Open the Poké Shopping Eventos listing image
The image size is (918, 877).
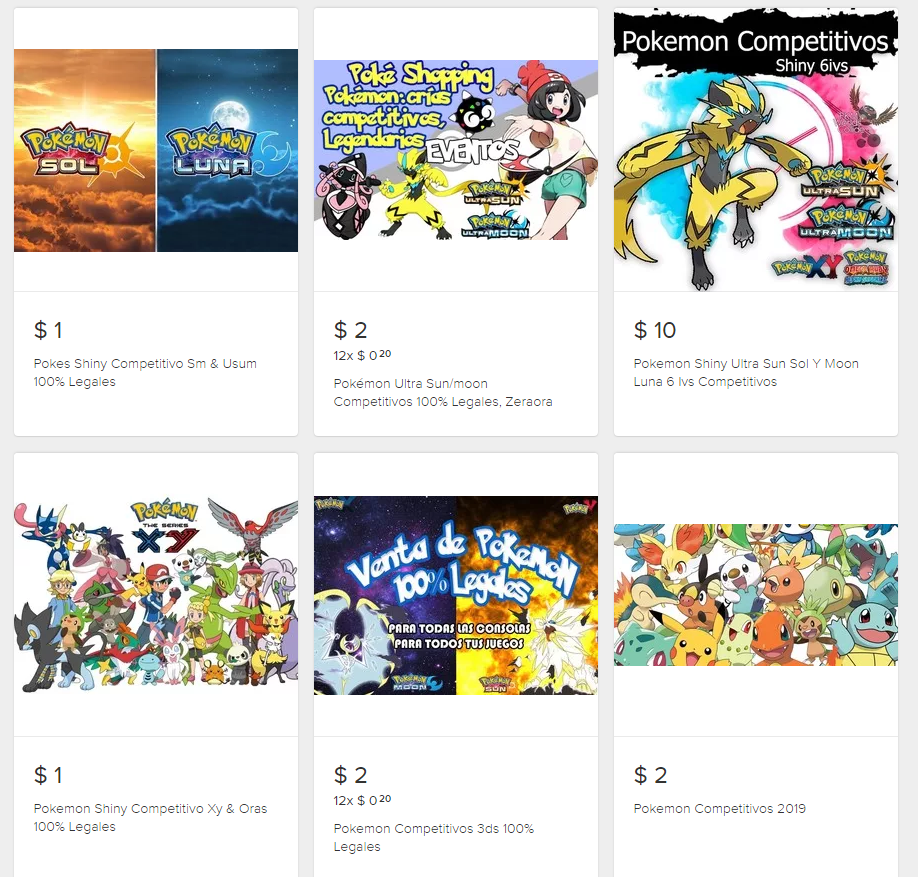(x=455, y=150)
